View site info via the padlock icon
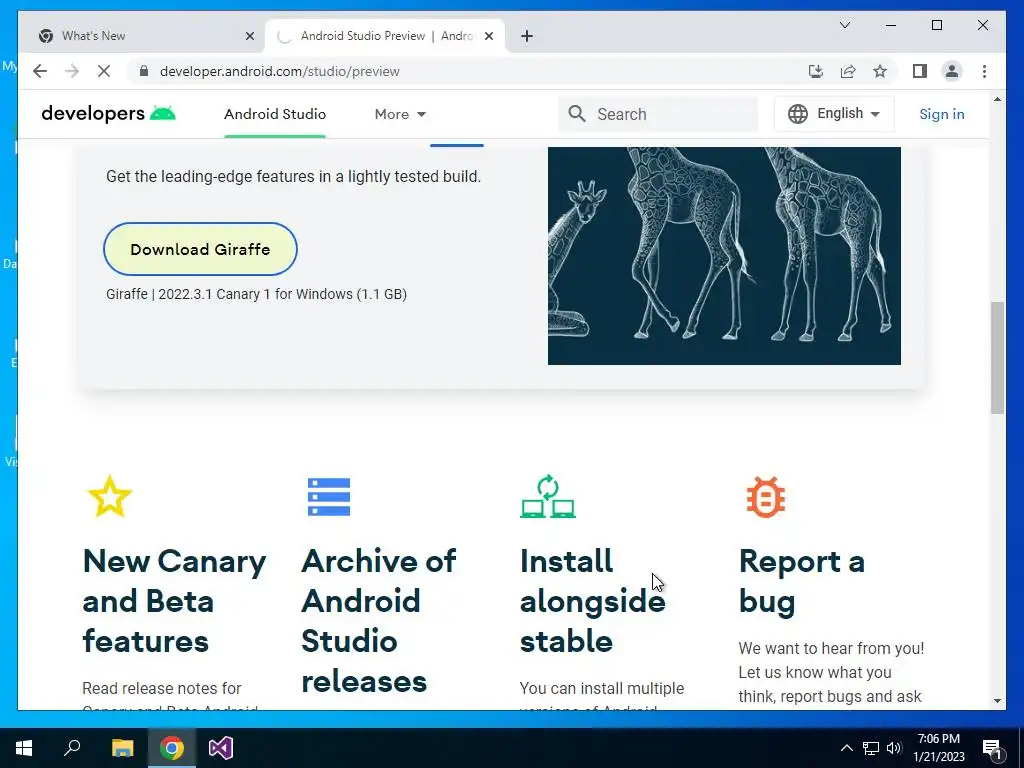This screenshot has width=1024, height=768. point(144,71)
